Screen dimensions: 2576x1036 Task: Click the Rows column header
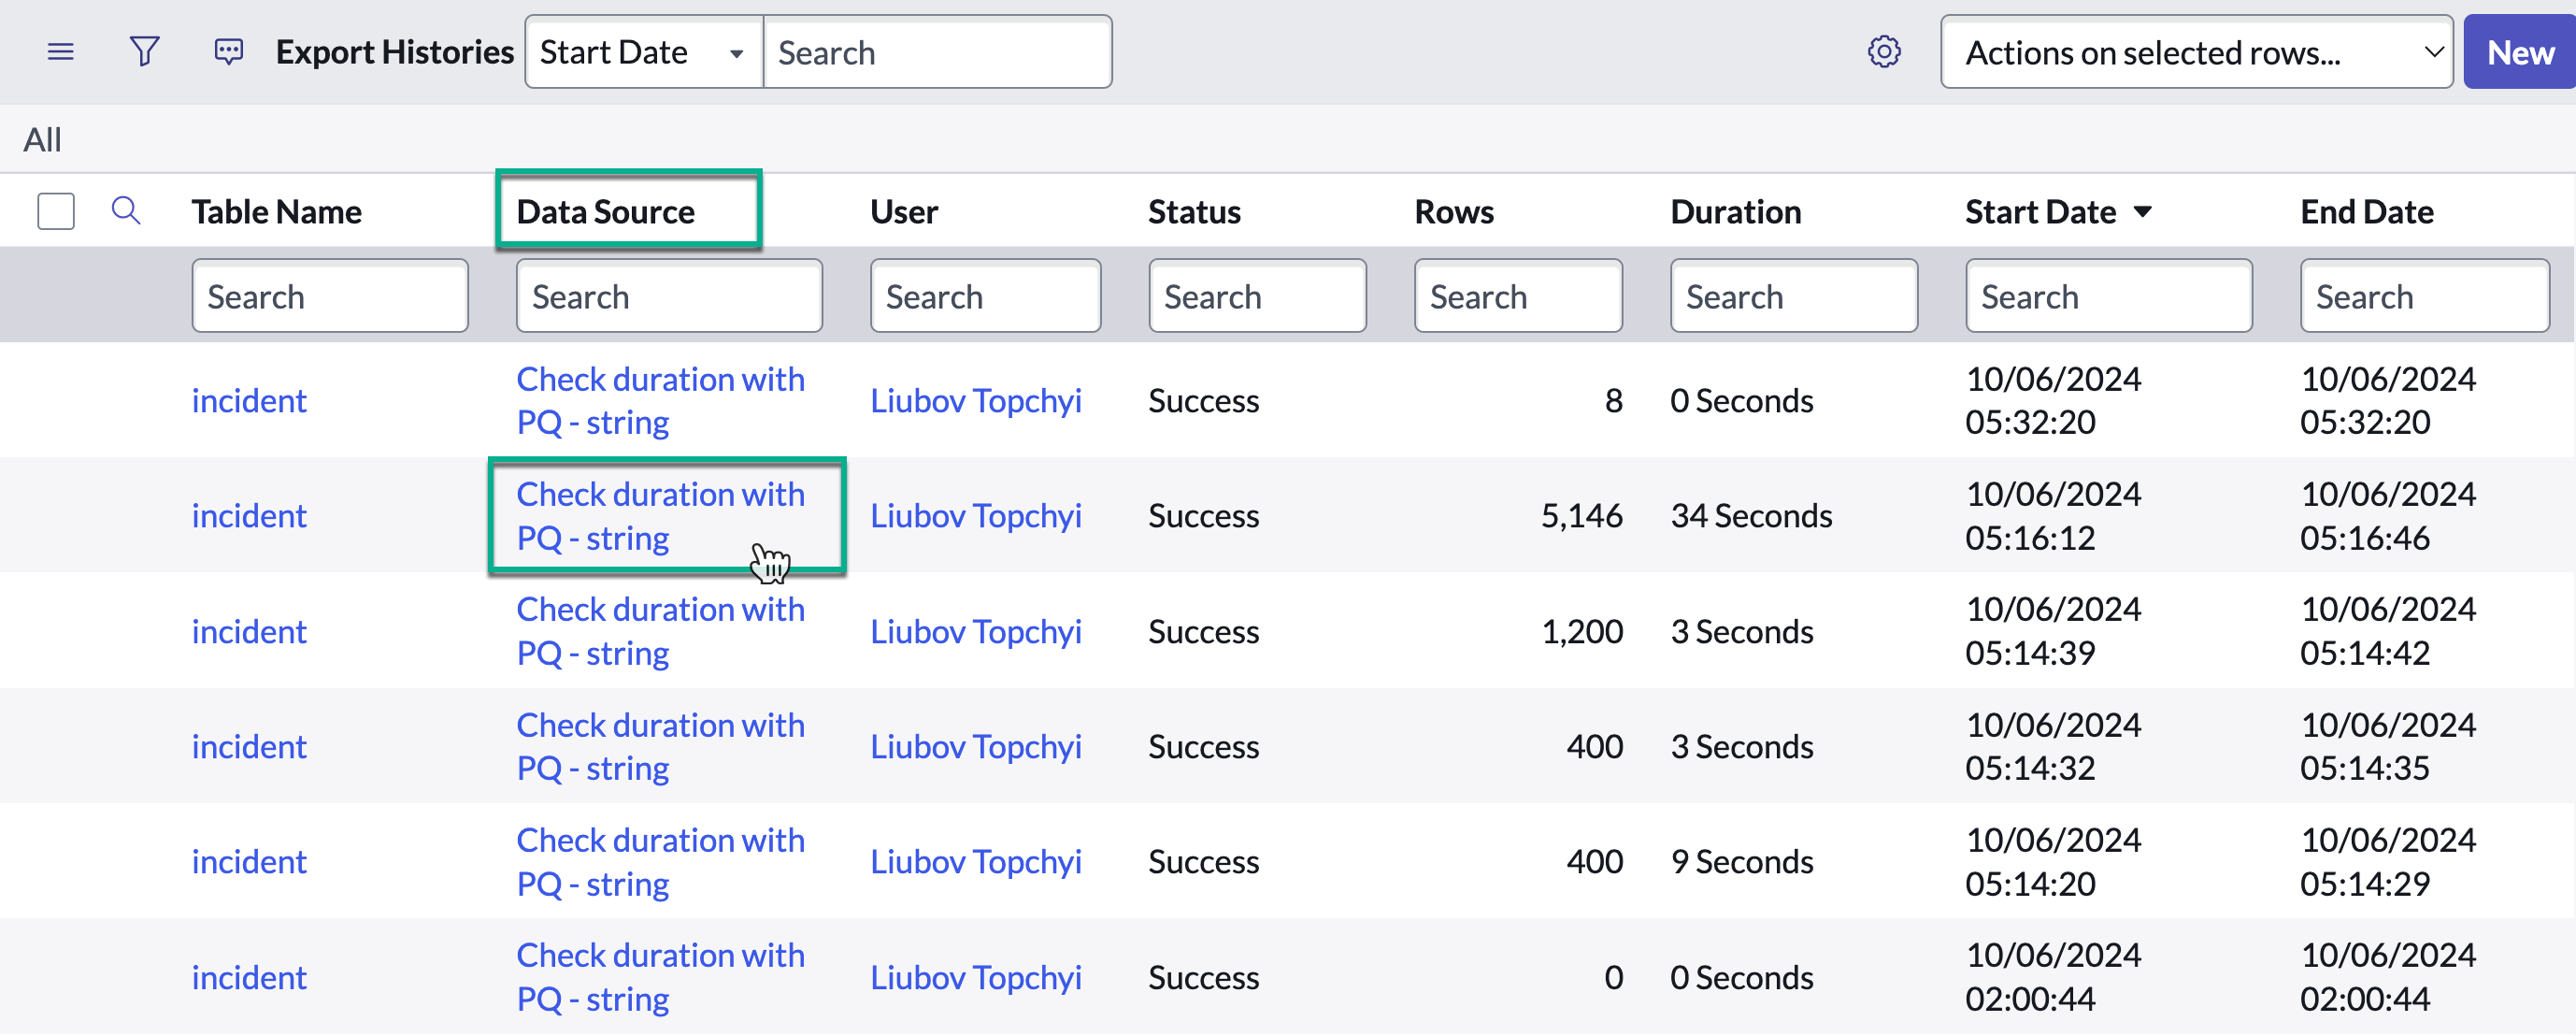1453,212
